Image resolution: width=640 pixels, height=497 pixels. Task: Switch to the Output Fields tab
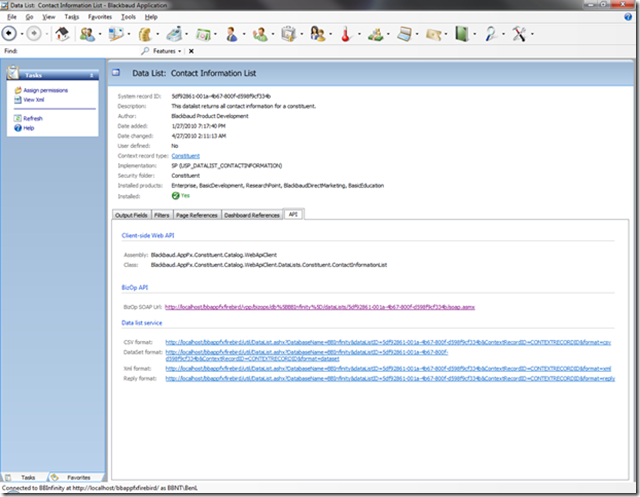[131, 214]
